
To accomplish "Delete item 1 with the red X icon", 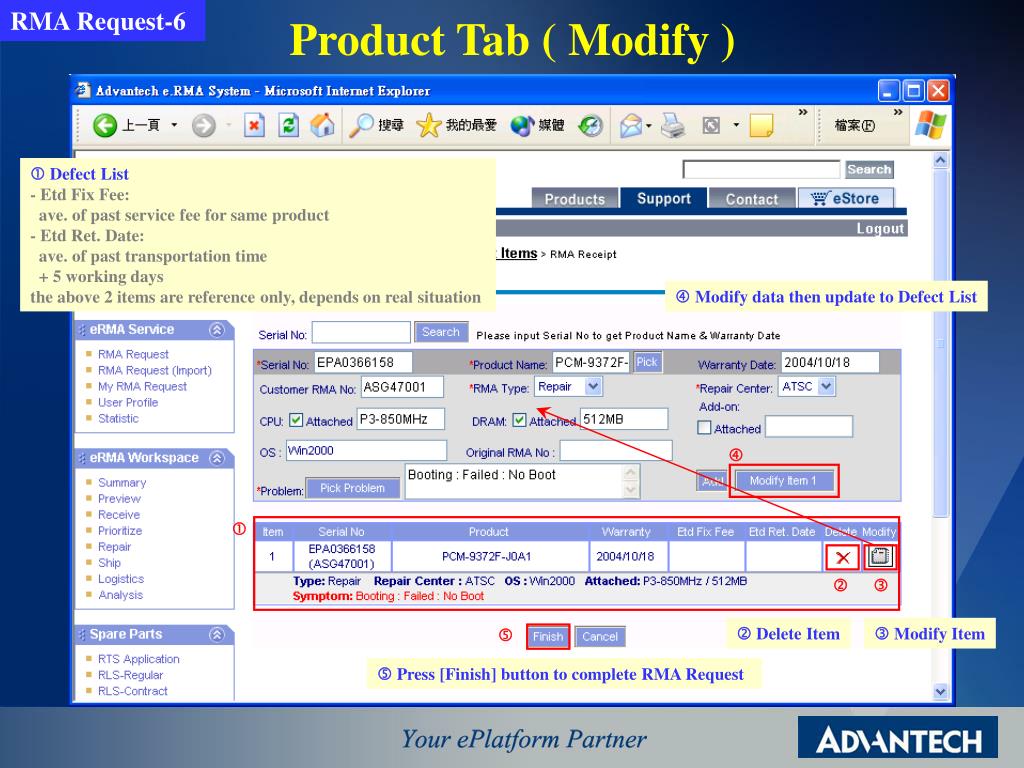I will pos(842,558).
